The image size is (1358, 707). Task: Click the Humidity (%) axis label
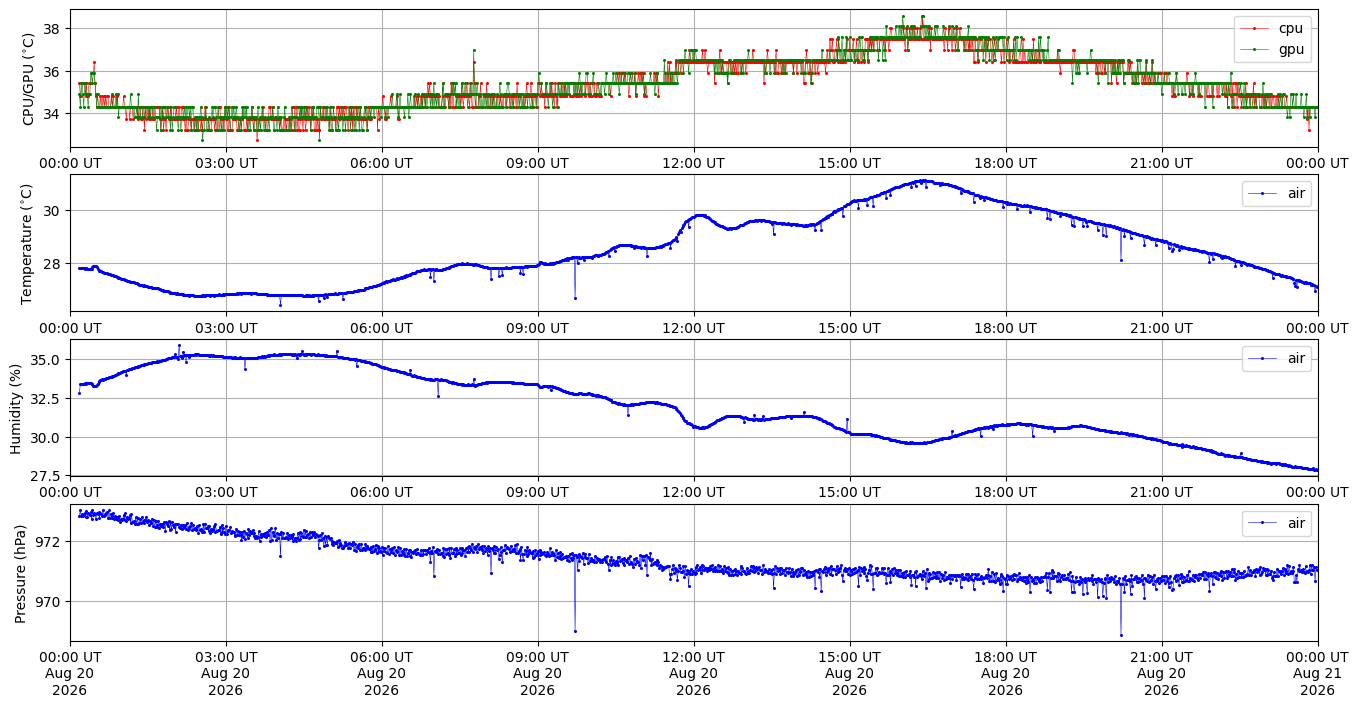pyautogui.click(x=17, y=408)
